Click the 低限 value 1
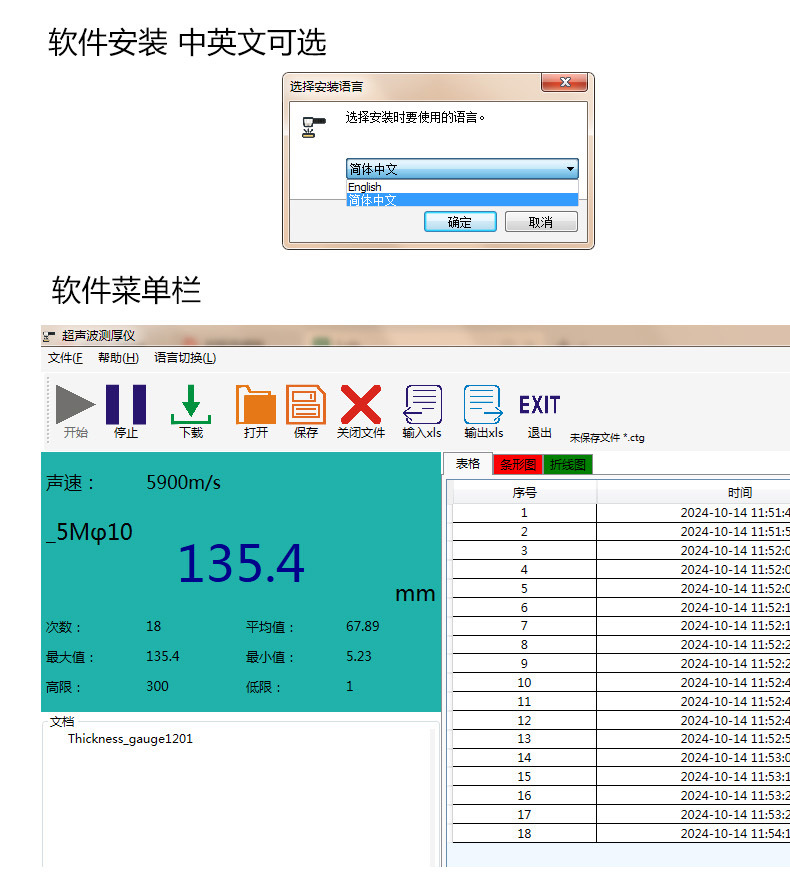This screenshot has height=873, width=790. pos(350,686)
